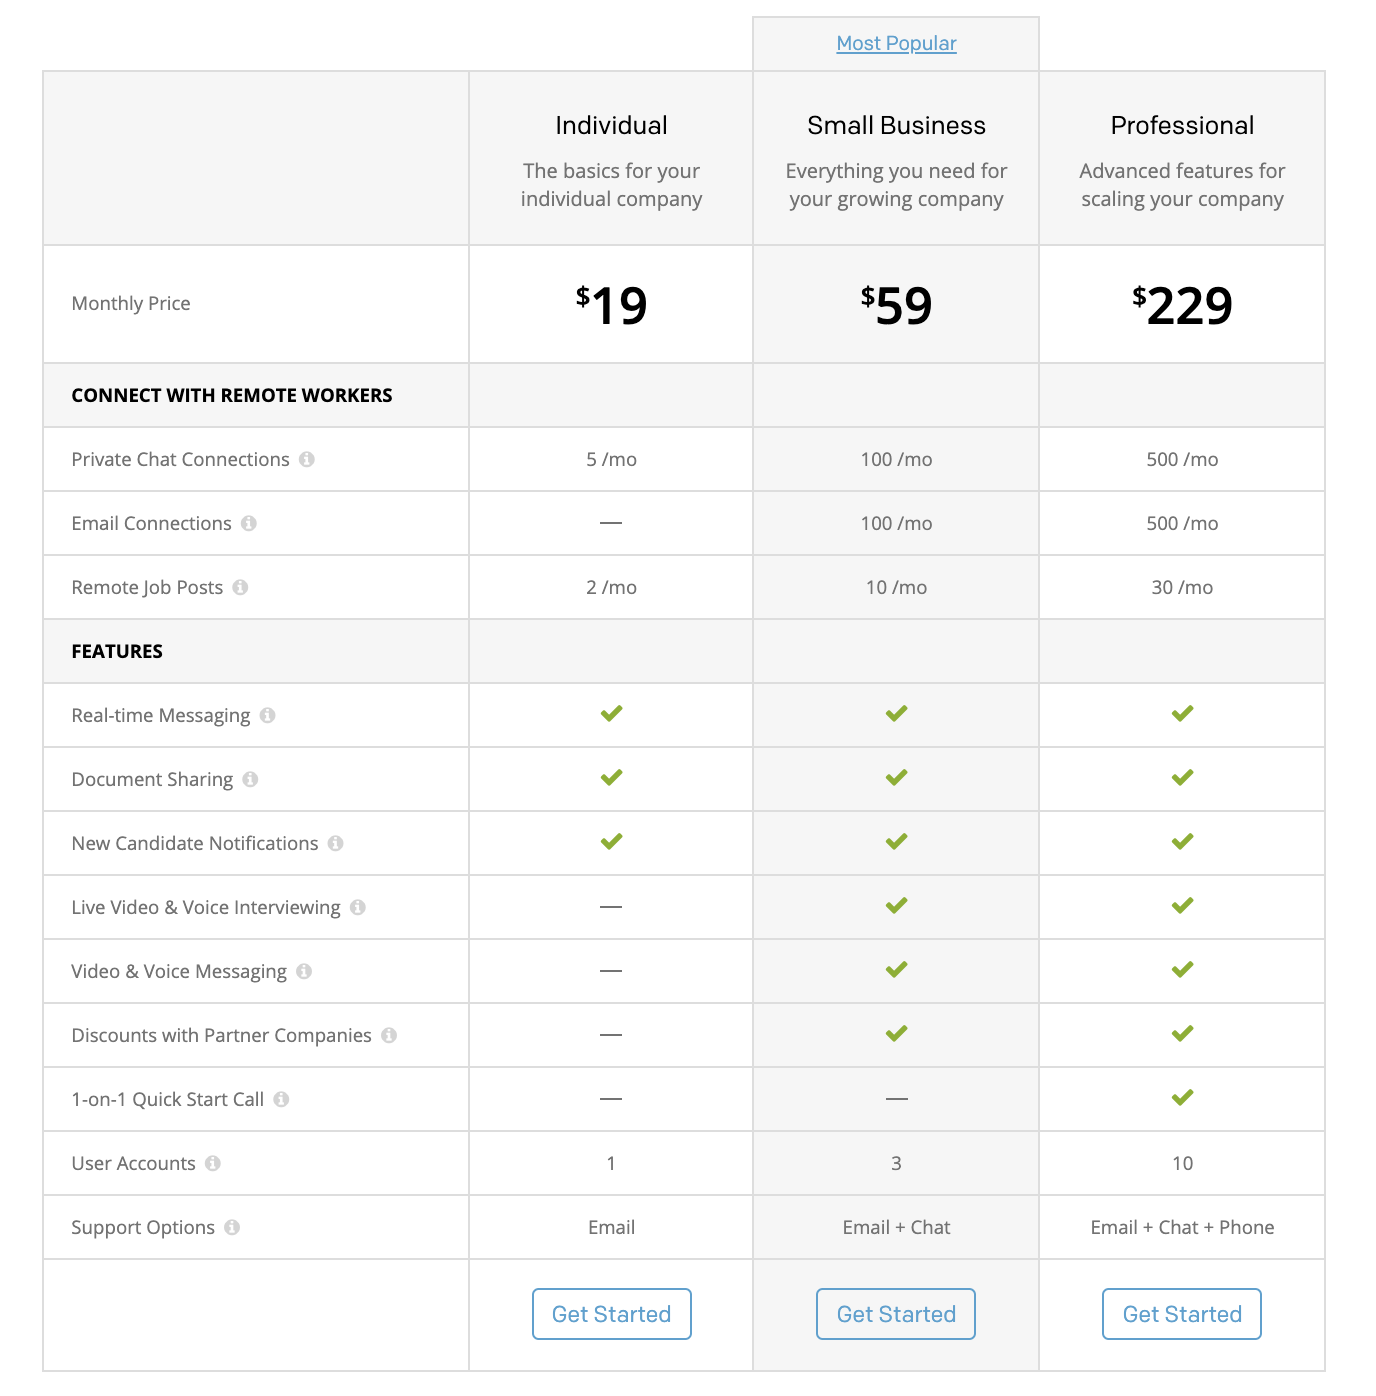Click the Individual plan $19 price
Screen dimensions: 1376x1396
[611, 305]
